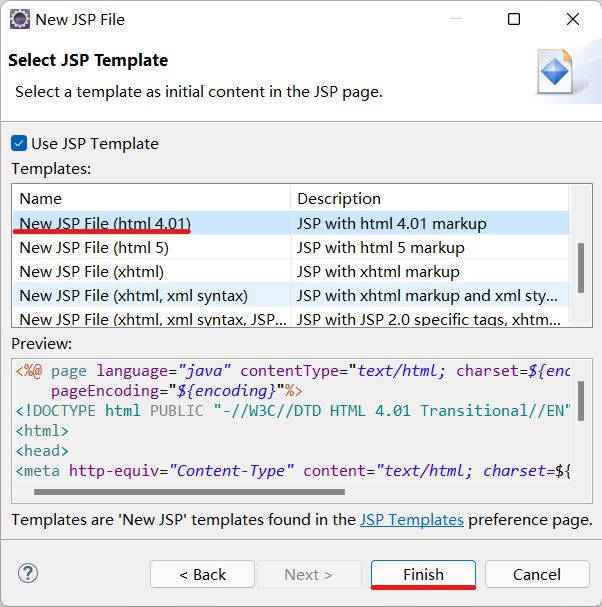Select the JSP 2.0 xhtml xml syntax template
This screenshot has height=607, width=602.
click(x=152, y=319)
